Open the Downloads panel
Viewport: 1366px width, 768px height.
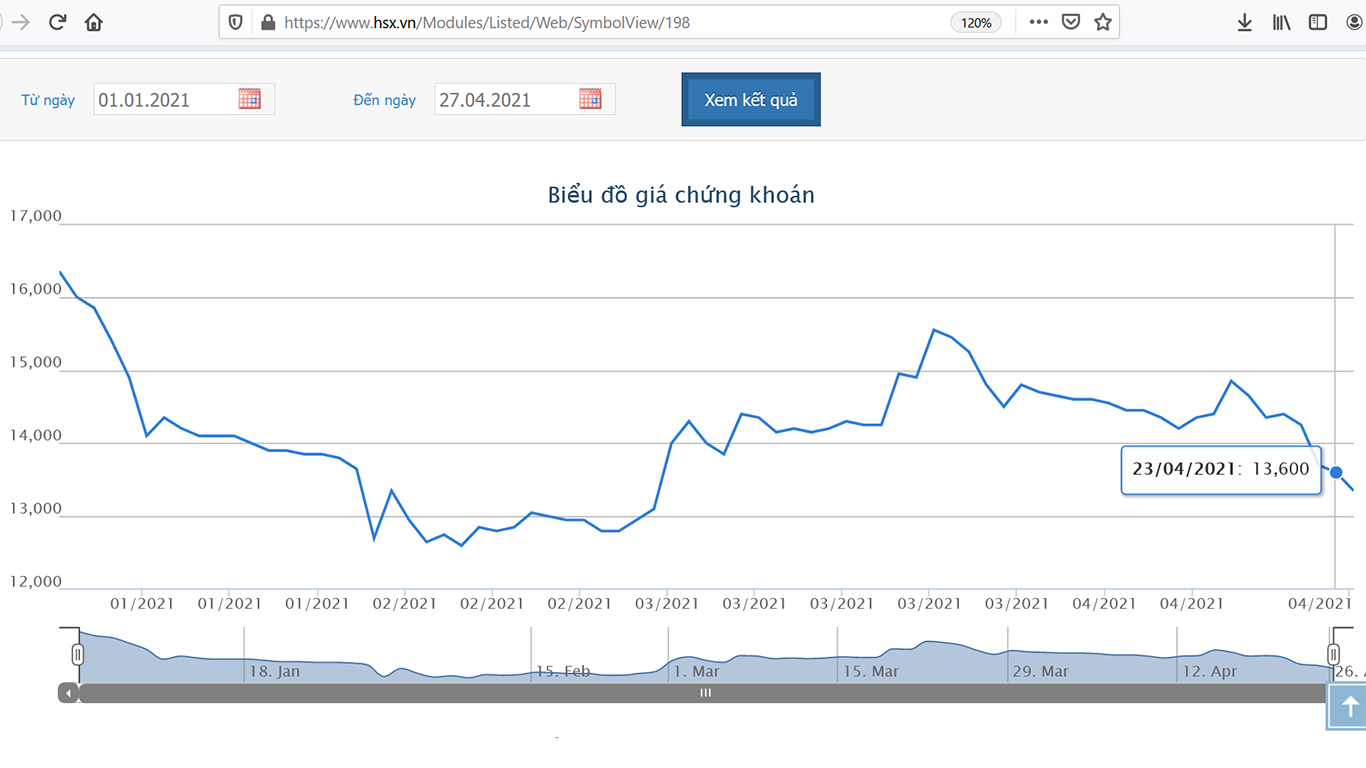(x=1245, y=22)
